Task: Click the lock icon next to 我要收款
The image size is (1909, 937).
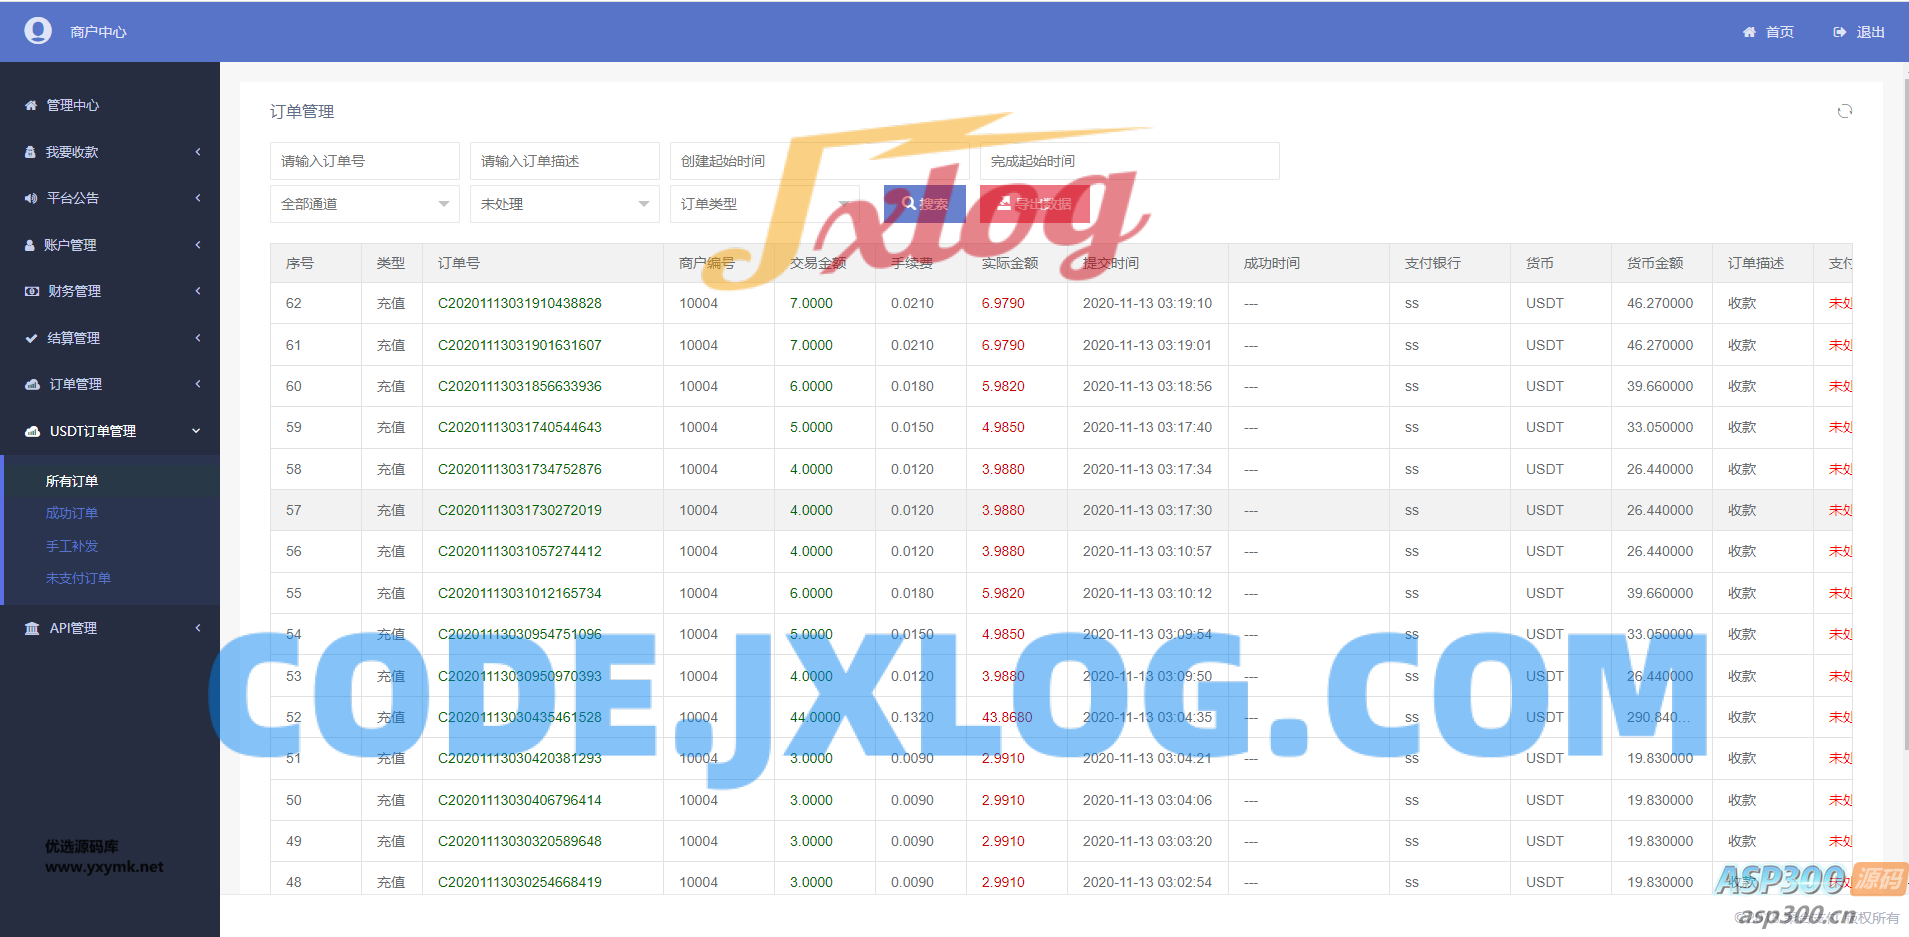Action: [30, 152]
